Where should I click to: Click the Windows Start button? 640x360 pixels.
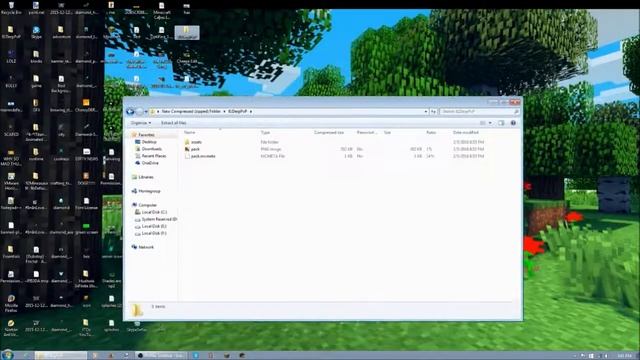(x=7, y=355)
